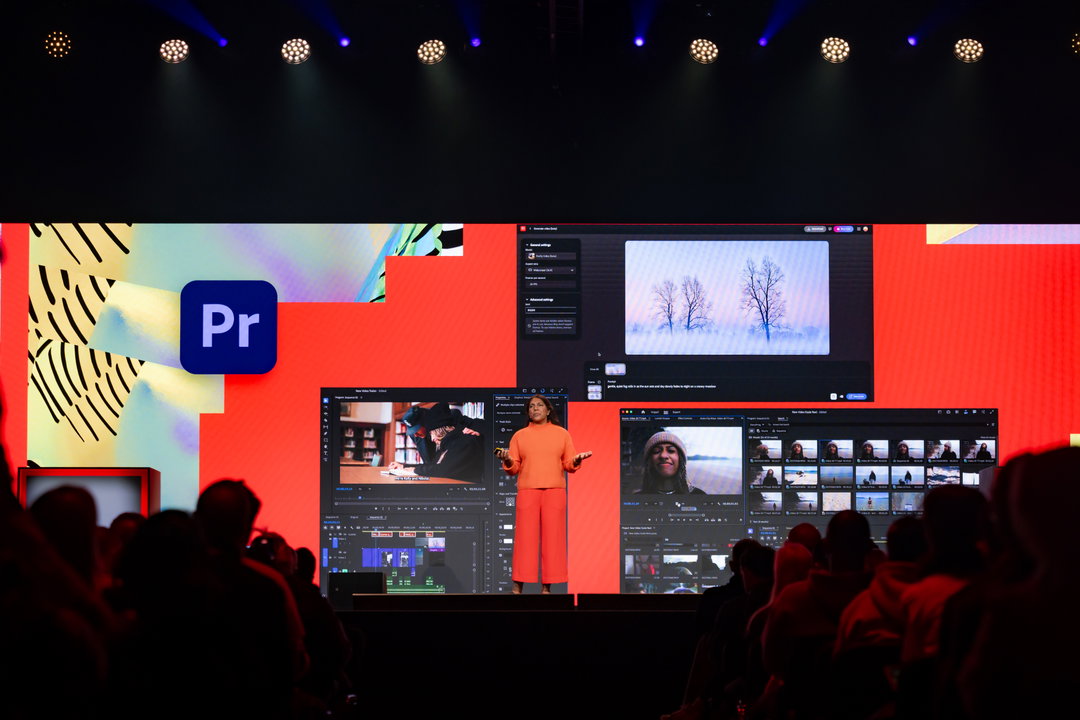Click the full-screen arrows icon in the beach-footage Premiere window
This screenshot has width=1080, height=720.
992,412
